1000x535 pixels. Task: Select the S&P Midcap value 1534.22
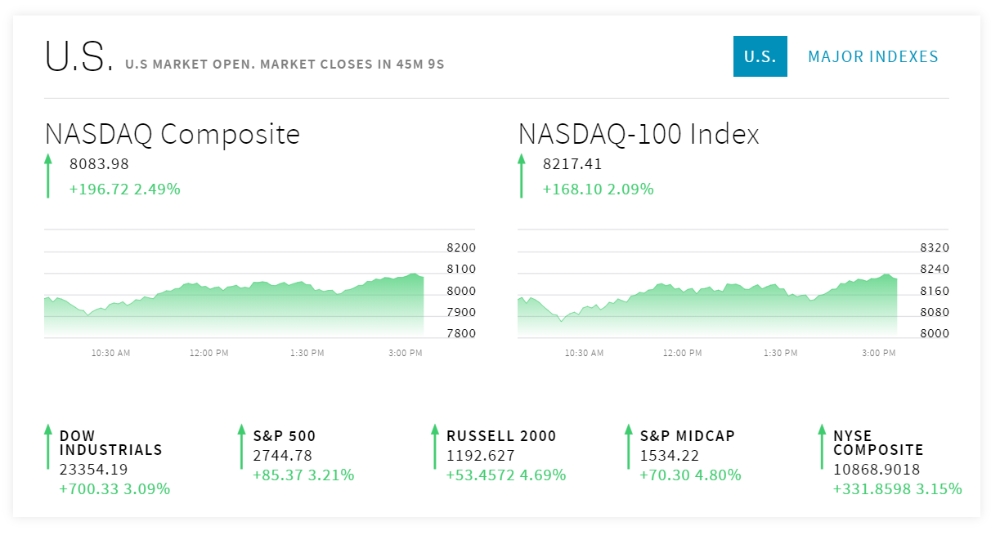(x=670, y=456)
